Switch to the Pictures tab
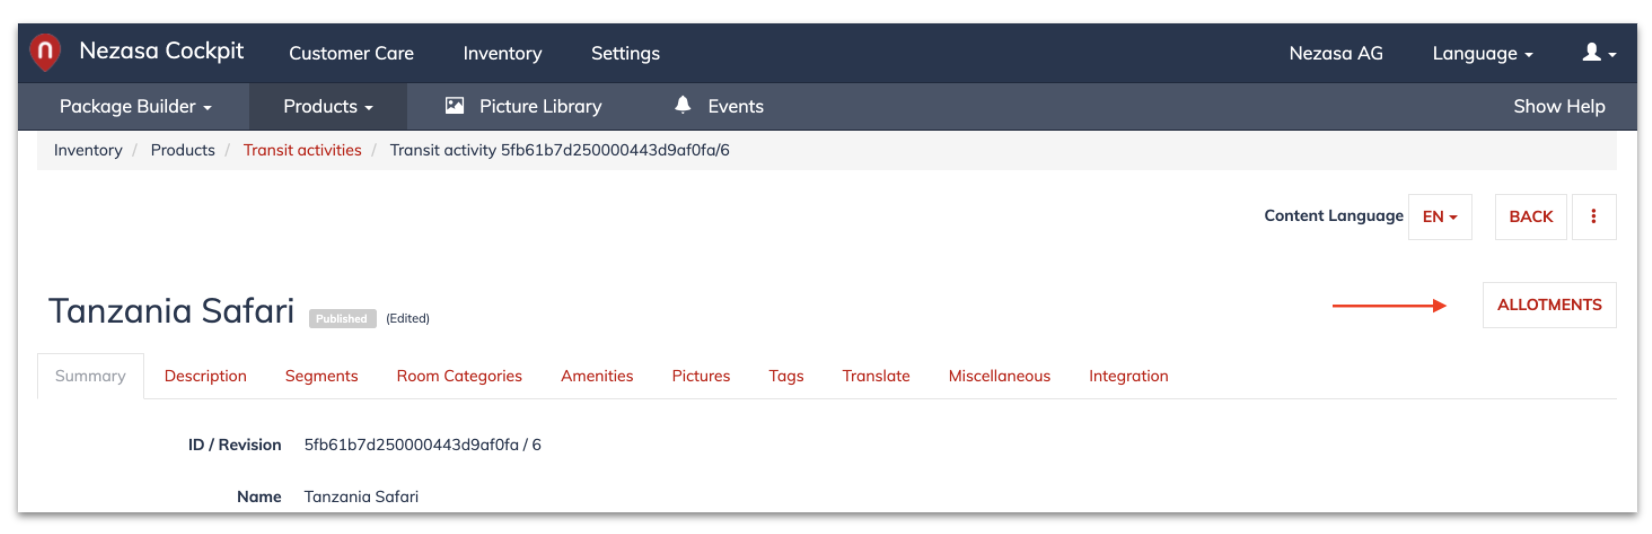The image size is (1652, 534). click(701, 376)
